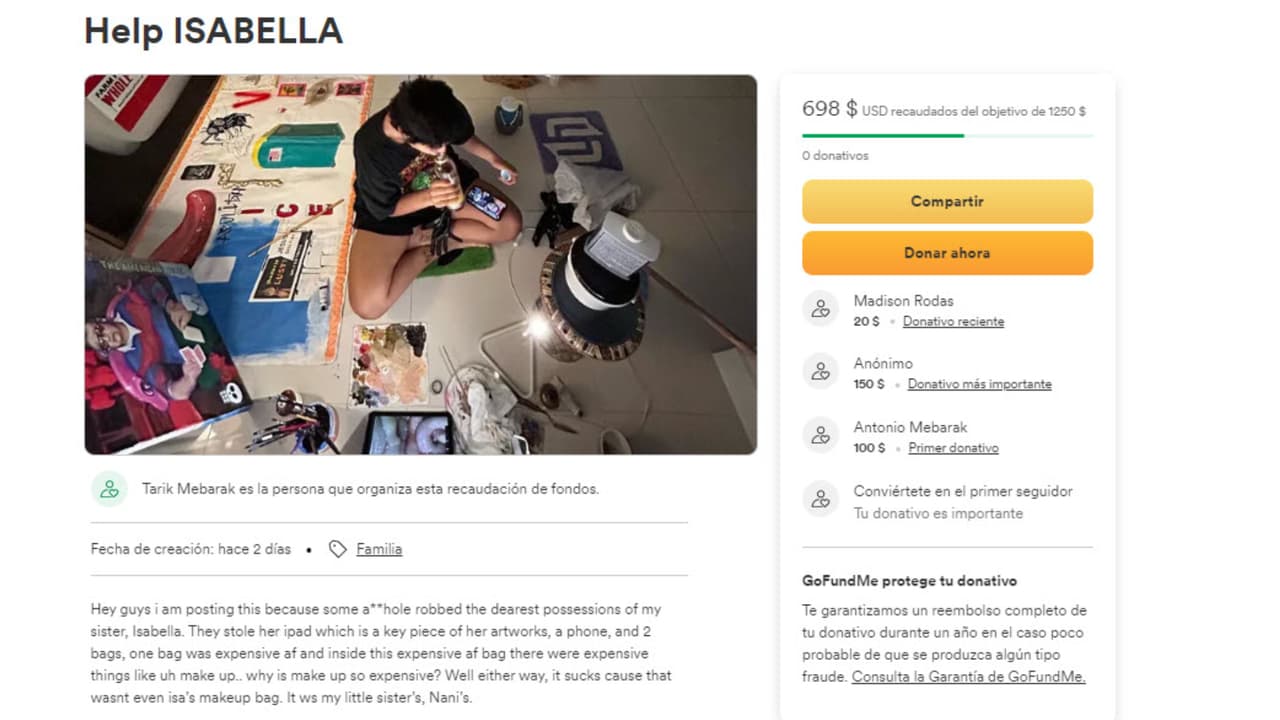The height and width of the screenshot is (720, 1280).
Task: Click the bullet separator after creation date
Action: (310, 549)
